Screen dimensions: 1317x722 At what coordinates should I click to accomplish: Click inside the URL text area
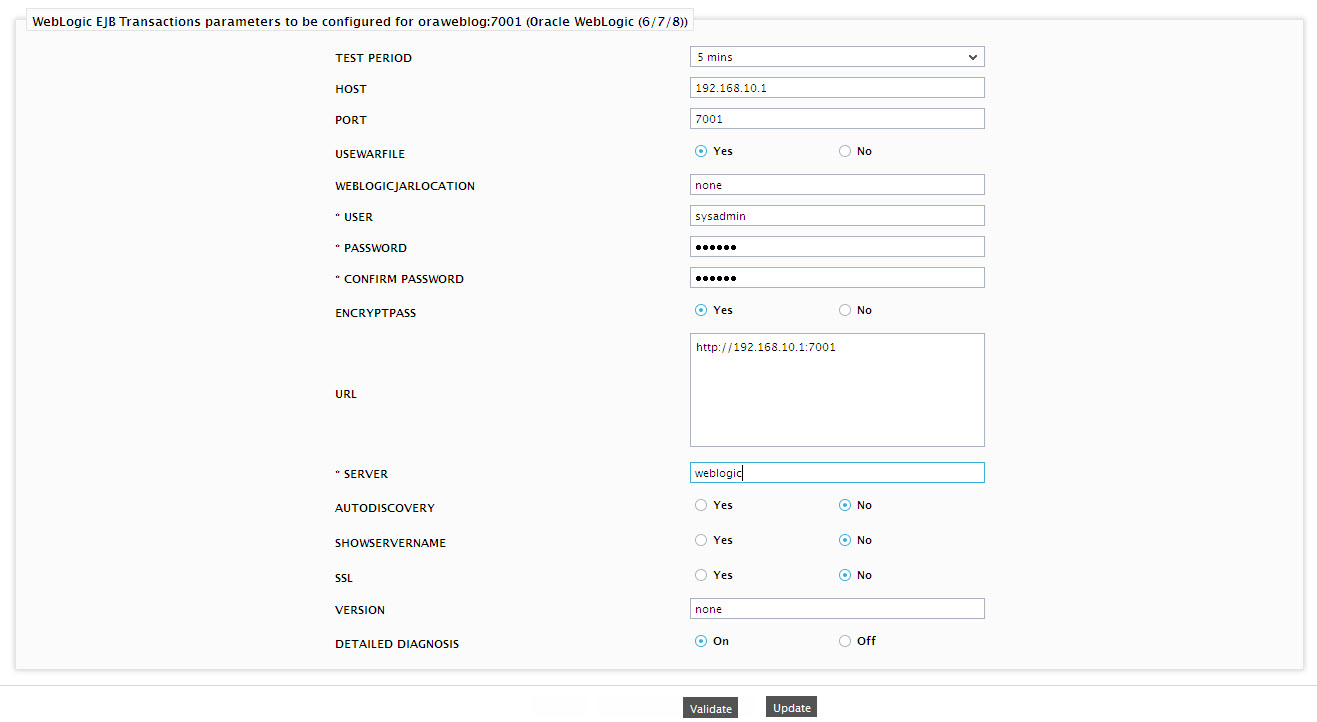pyautogui.click(x=837, y=390)
